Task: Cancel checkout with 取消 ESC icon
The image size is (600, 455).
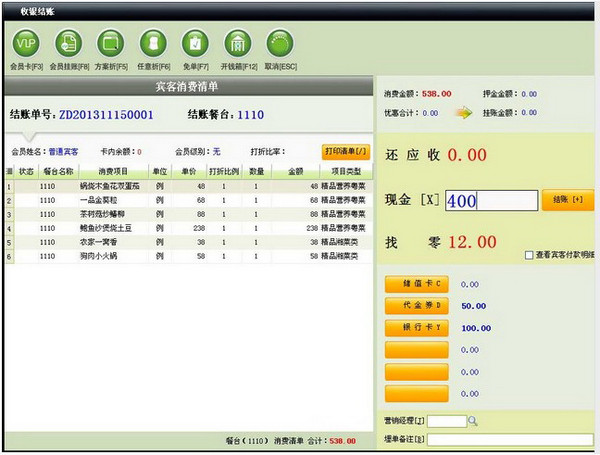Action: tap(280, 44)
